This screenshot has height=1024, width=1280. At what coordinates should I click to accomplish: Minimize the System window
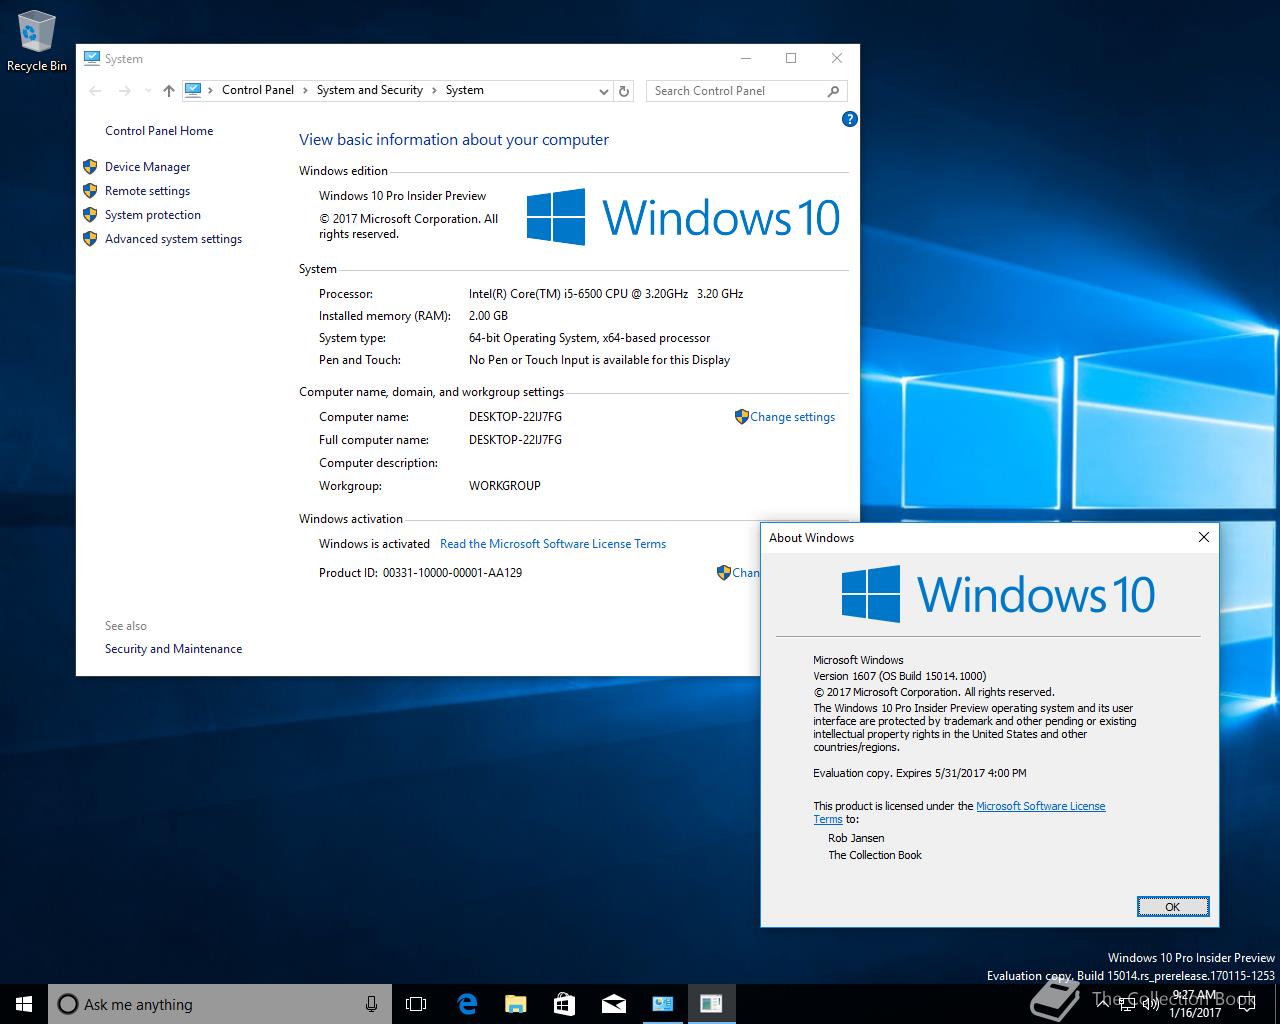pyautogui.click(x=745, y=58)
